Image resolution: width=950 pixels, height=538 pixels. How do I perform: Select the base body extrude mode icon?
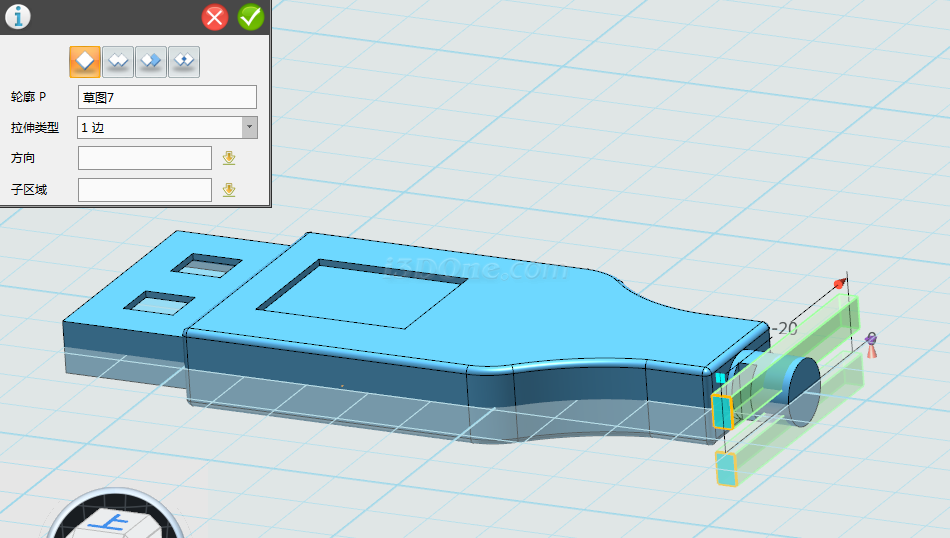(x=85, y=62)
